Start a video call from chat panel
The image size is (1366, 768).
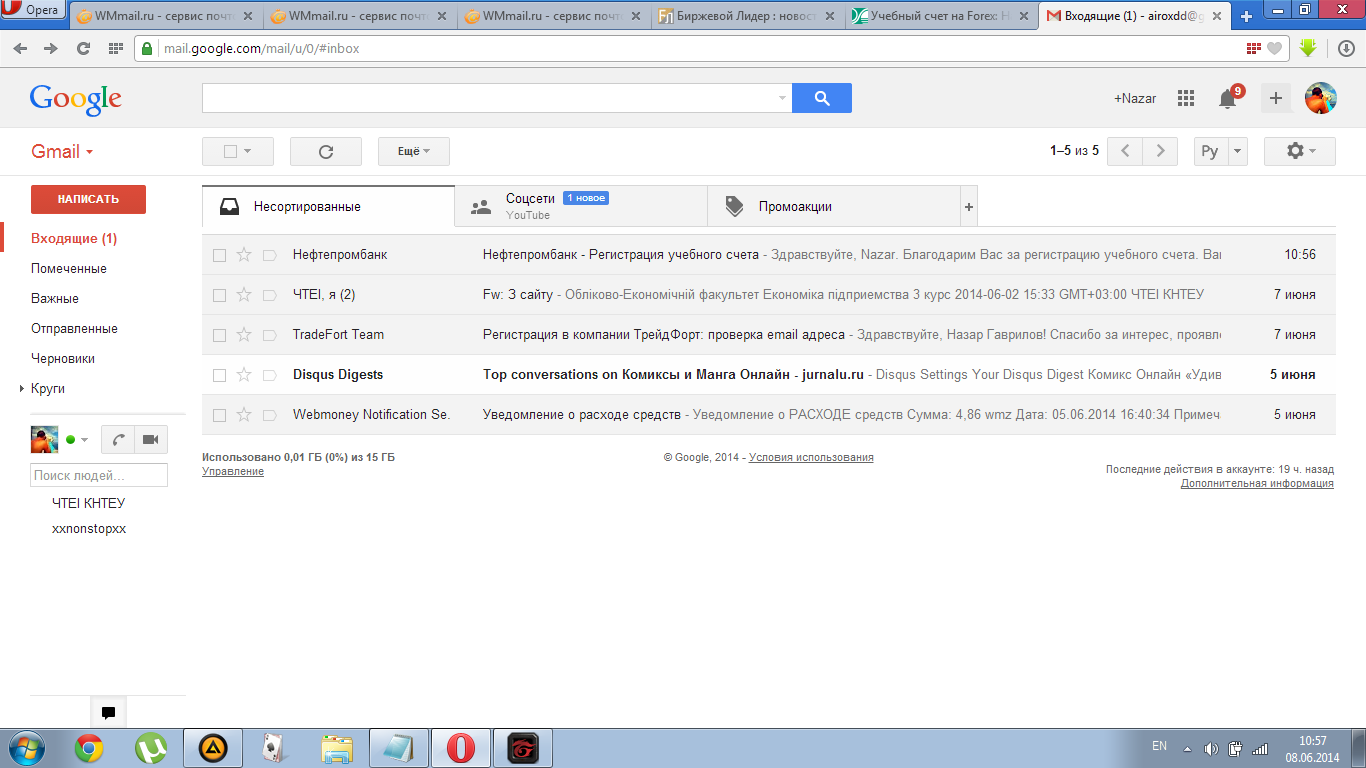tap(151, 440)
